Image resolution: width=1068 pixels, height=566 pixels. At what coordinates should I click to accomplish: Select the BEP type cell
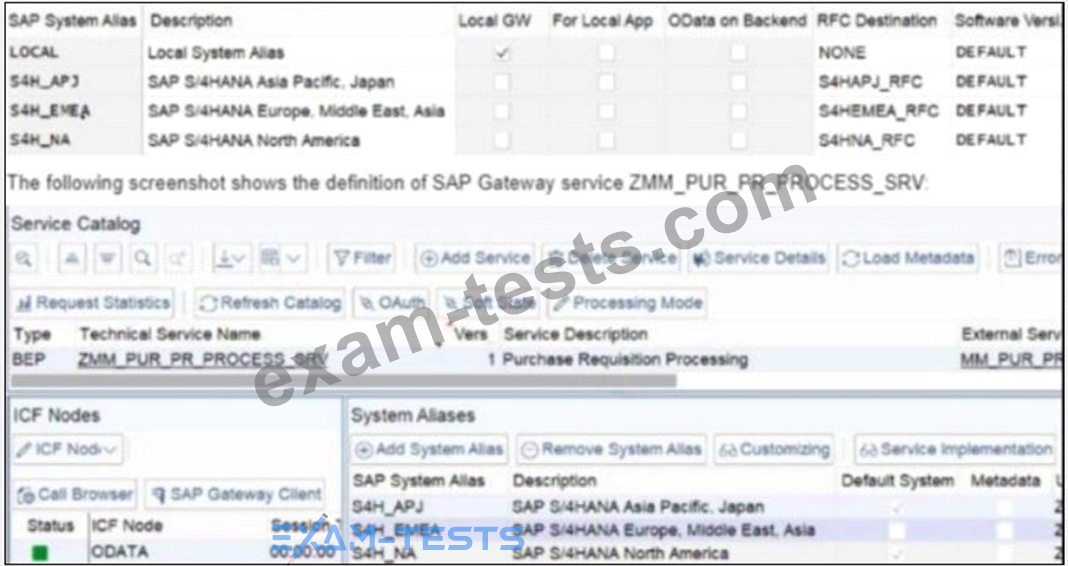tap(27, 360)
